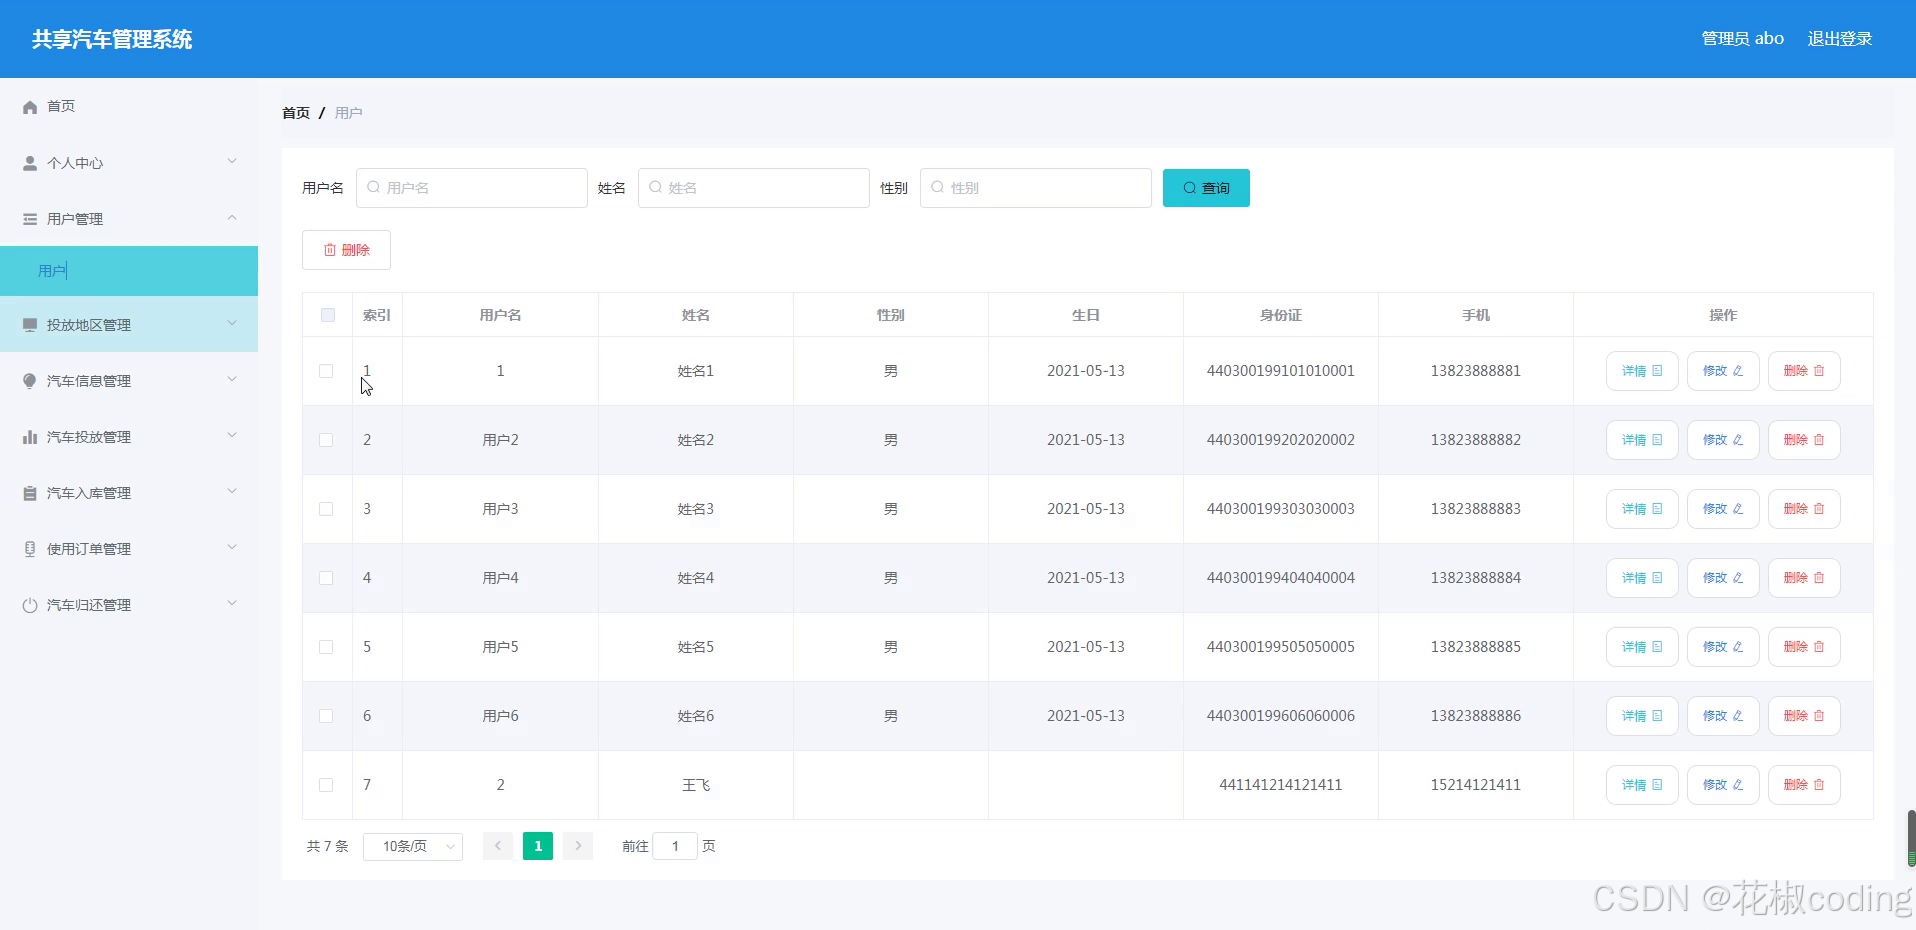The width and height of the screenshot is (1916, 930).
Task: Check the row checkbox for 王飞
Action: coord(326,785)
